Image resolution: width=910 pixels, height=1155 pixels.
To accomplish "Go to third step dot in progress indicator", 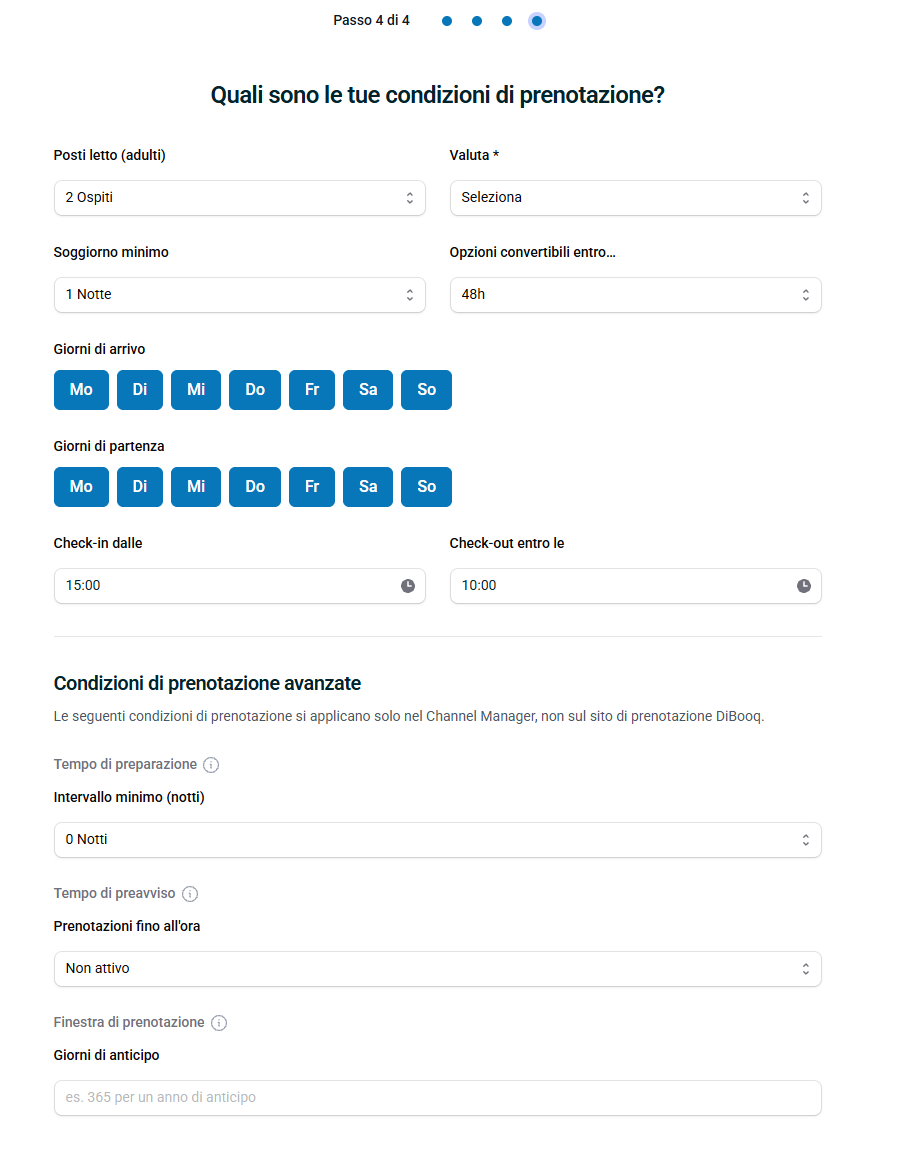I will [507, 21].
